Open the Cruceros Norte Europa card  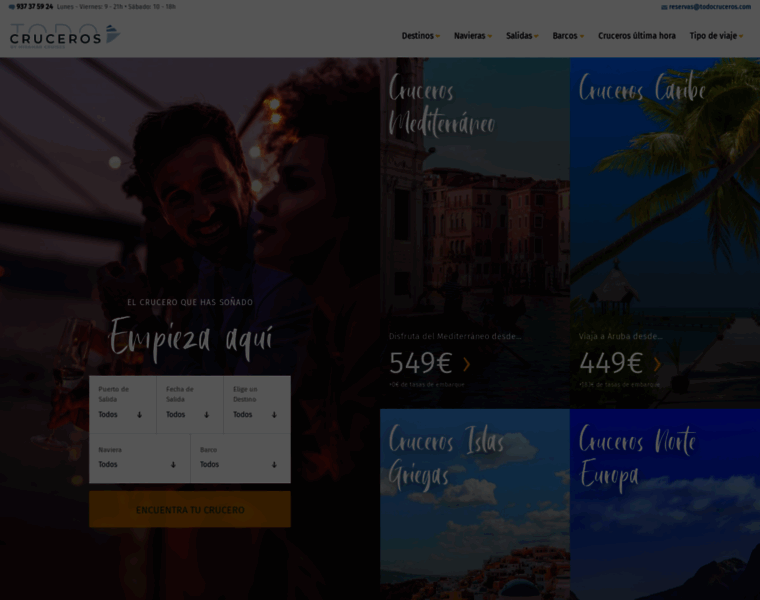click(665, 505)
